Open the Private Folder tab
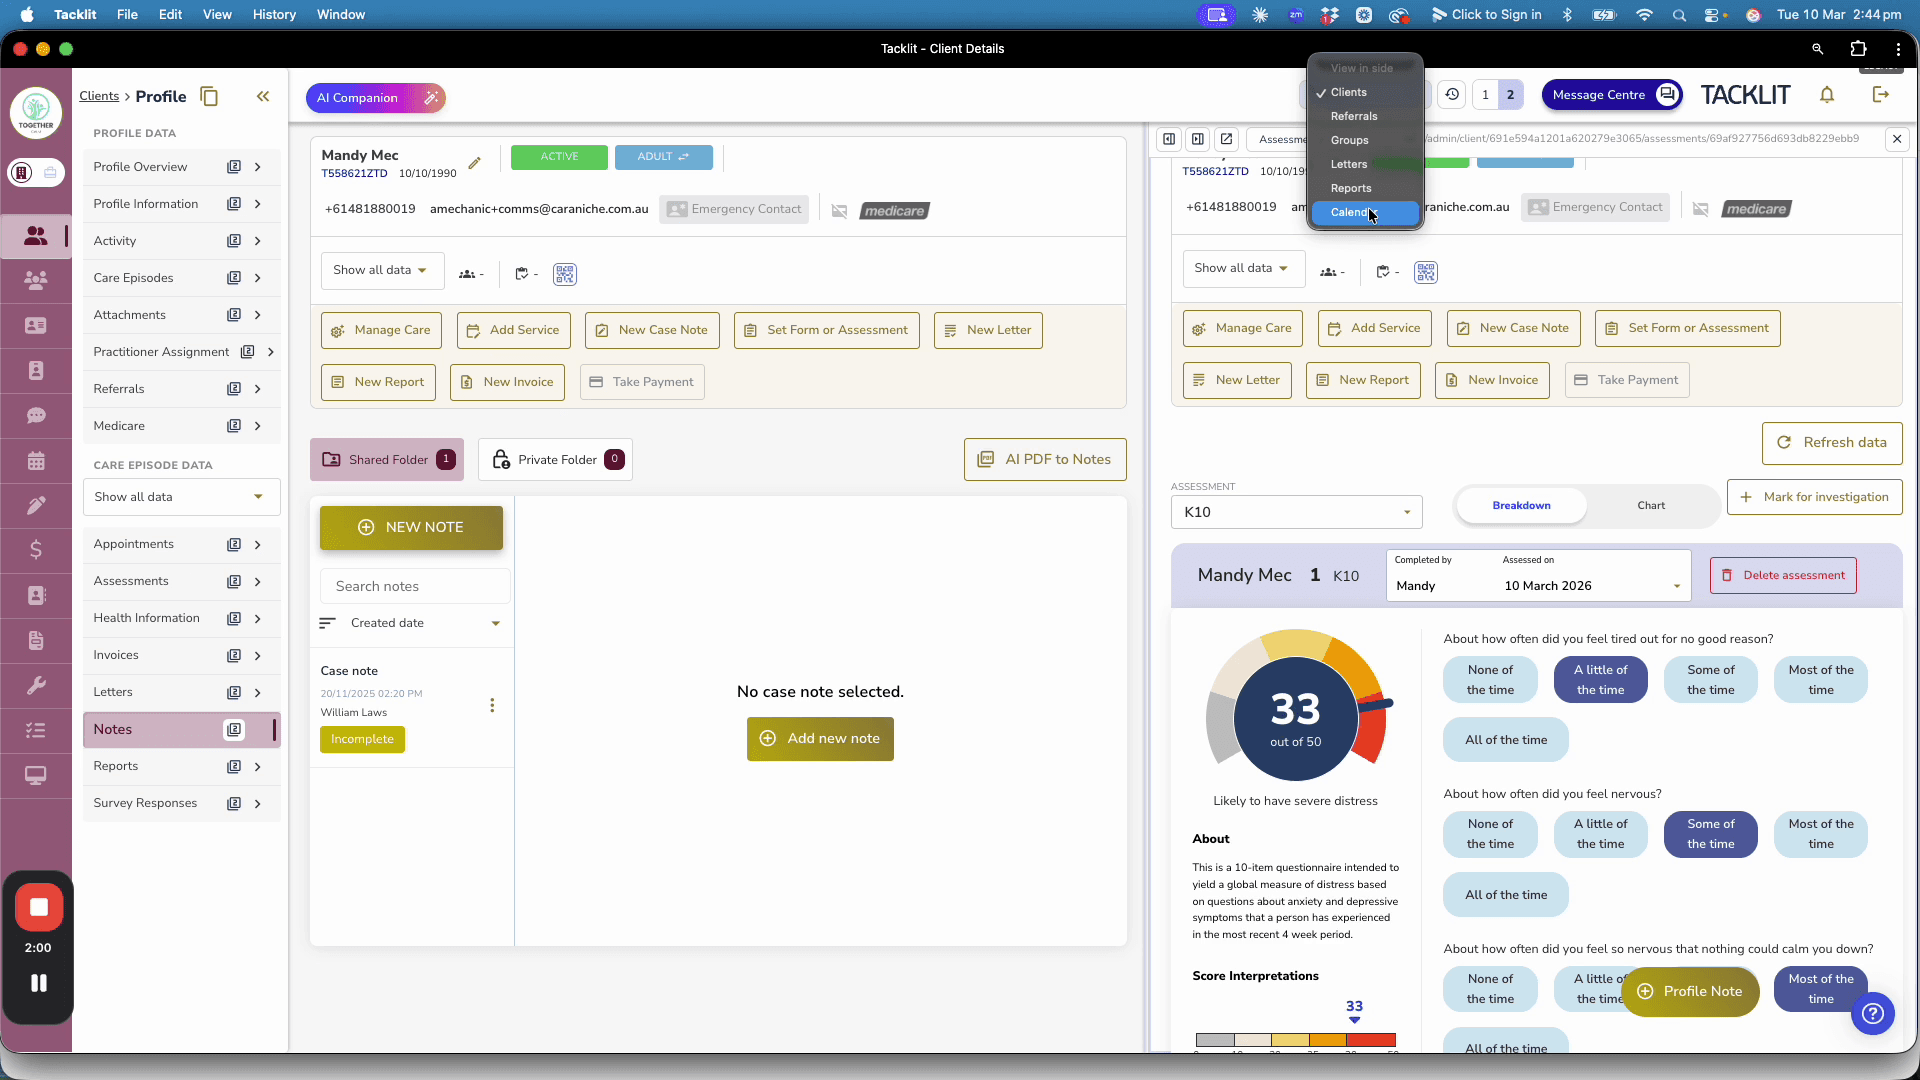 point(556,460)
